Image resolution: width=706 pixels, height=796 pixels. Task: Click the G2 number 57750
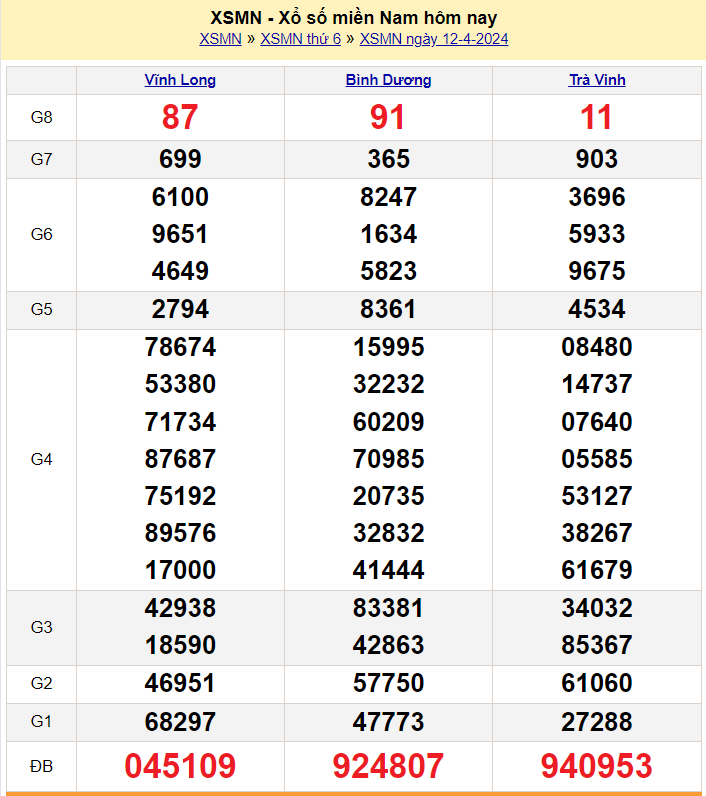tap(388, 684)
